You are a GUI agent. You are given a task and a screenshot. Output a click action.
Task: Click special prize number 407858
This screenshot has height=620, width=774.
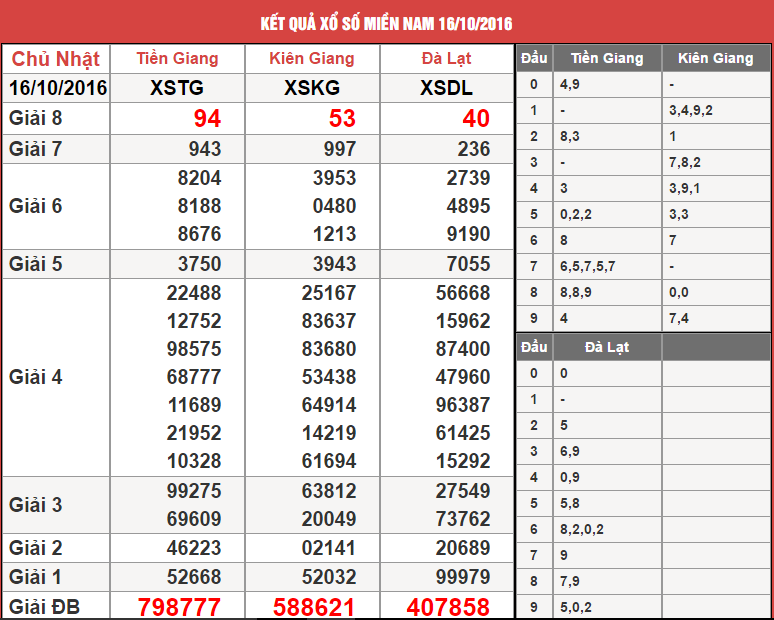coord(448,607)
